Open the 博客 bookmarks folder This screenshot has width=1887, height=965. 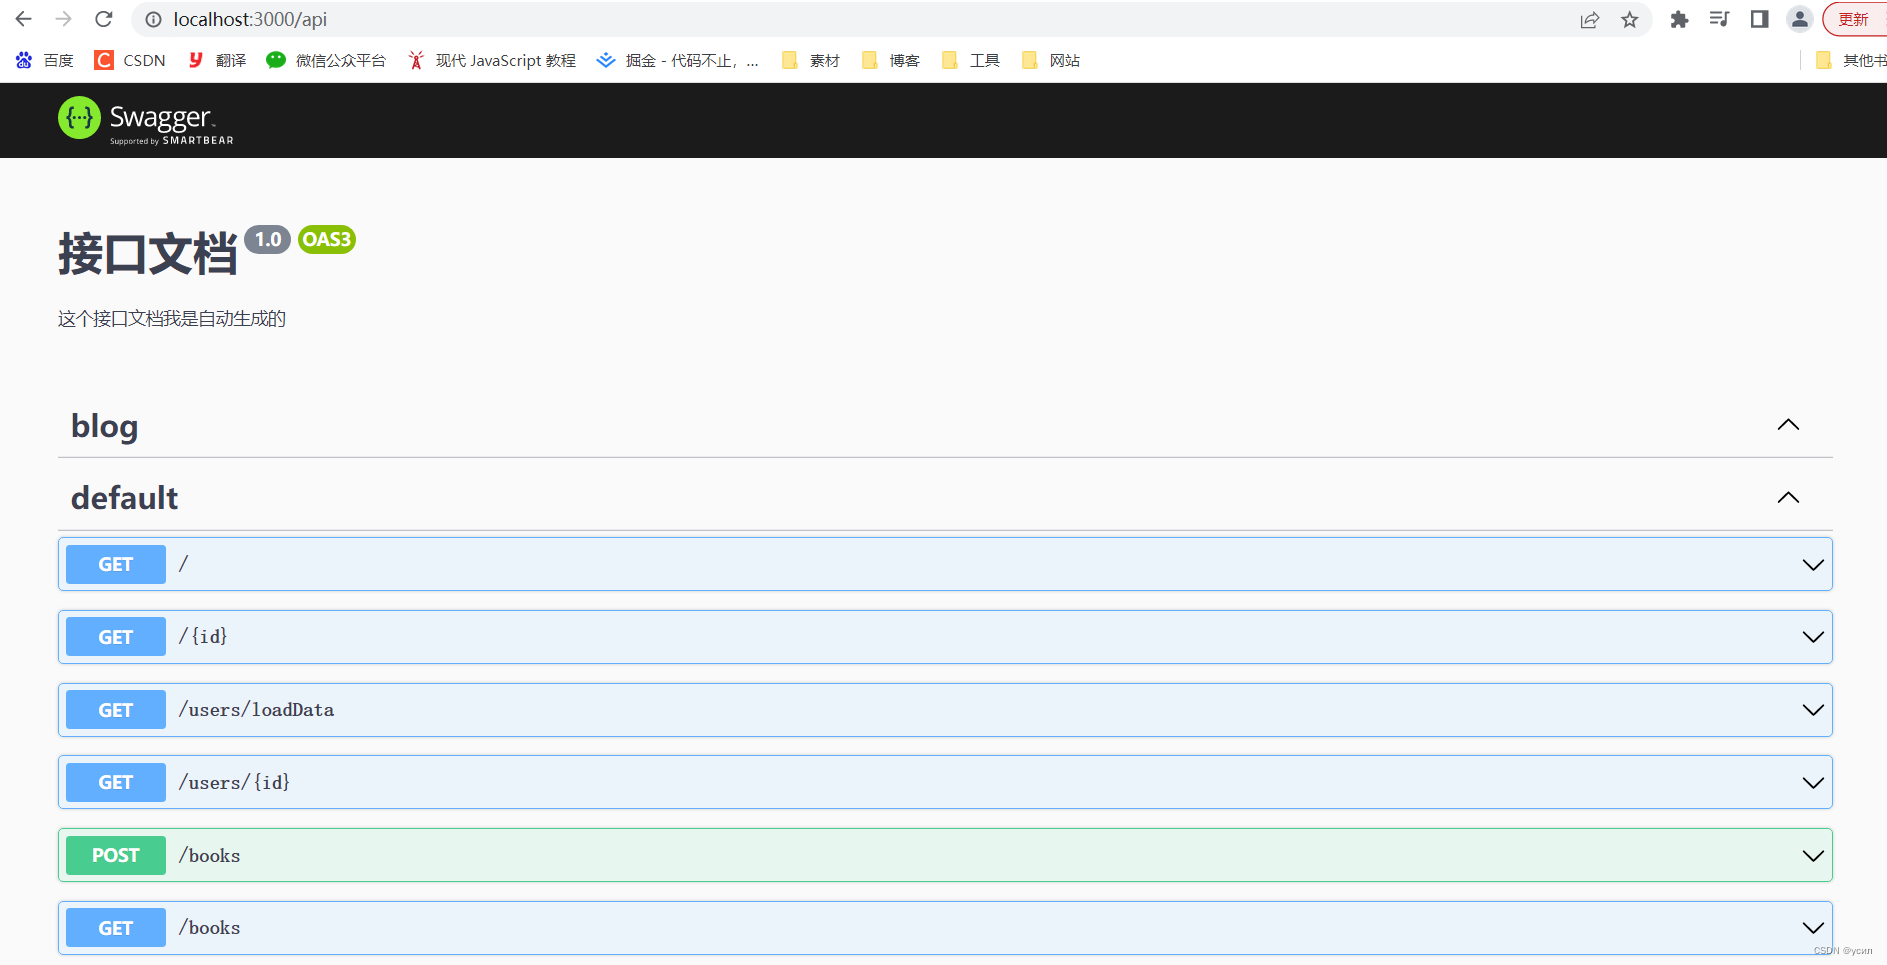click(x=891, y=61)
